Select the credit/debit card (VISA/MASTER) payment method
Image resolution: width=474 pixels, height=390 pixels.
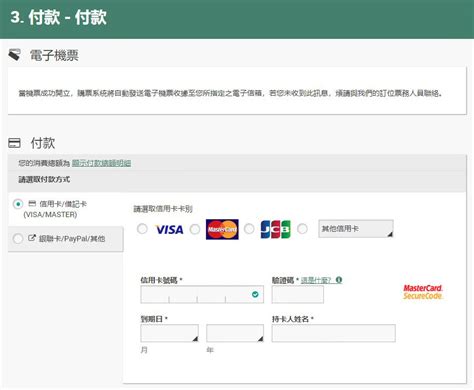pos(18,204)
